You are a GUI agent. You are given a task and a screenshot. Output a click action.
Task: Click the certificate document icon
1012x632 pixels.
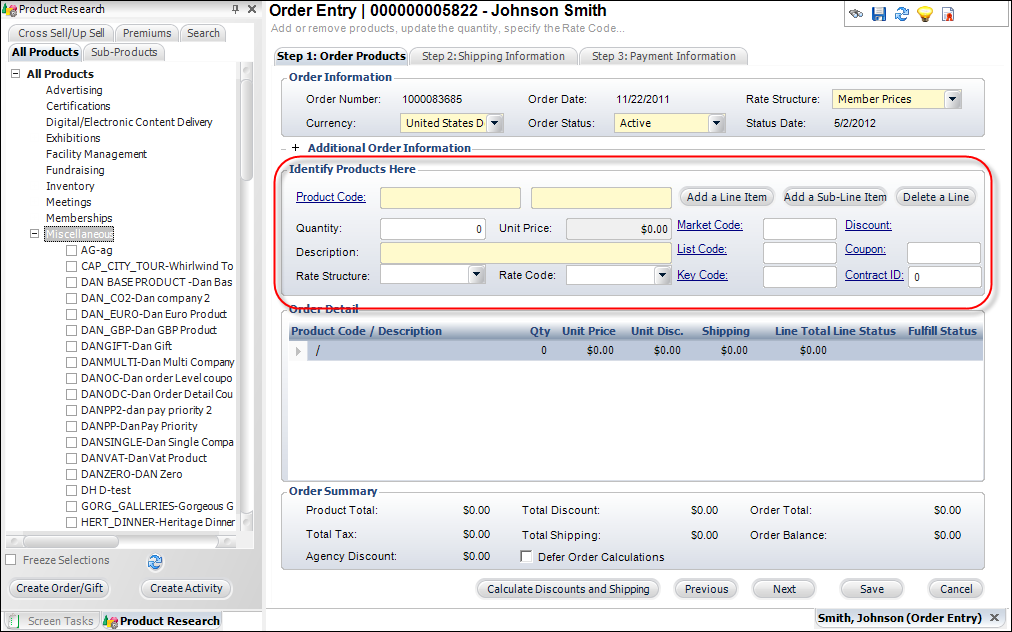coord(948,14)
